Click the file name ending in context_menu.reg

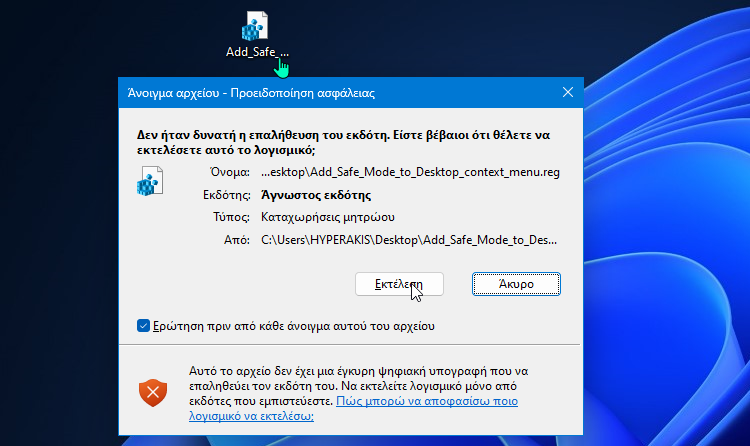[x=410, y=172]
